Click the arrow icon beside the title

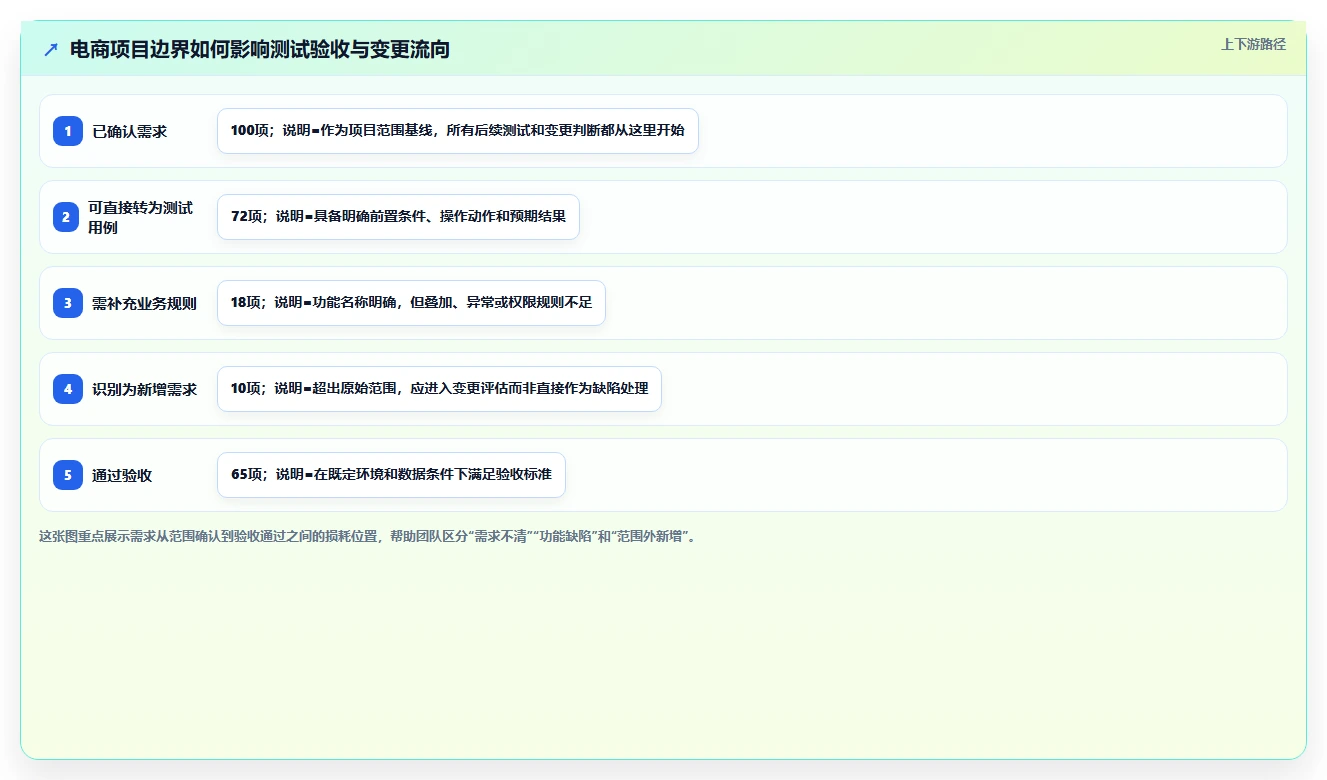coord(51,49)
